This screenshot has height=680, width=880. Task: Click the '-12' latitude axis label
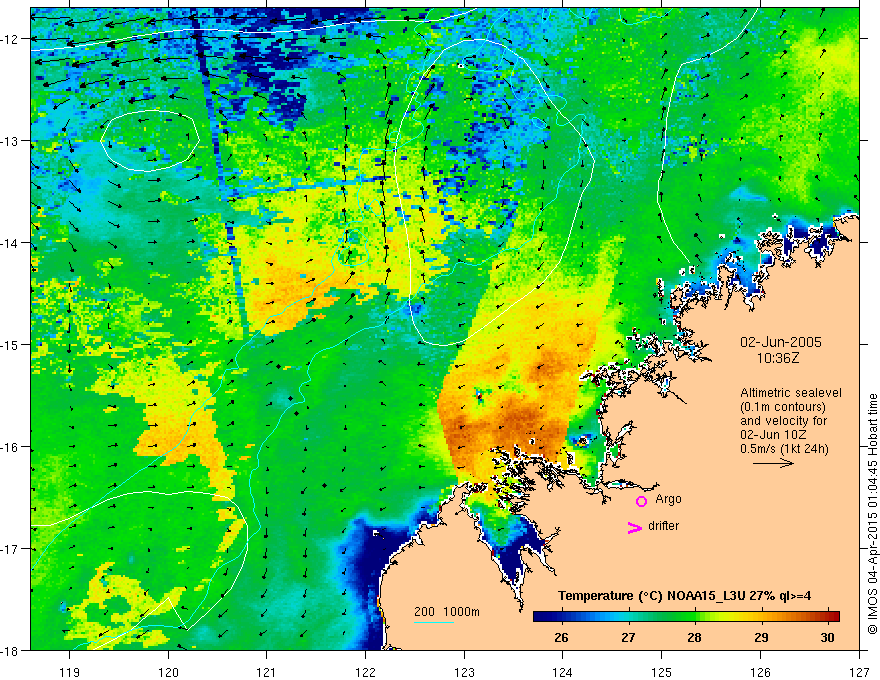pyautogui.click(x=10, y=39)
